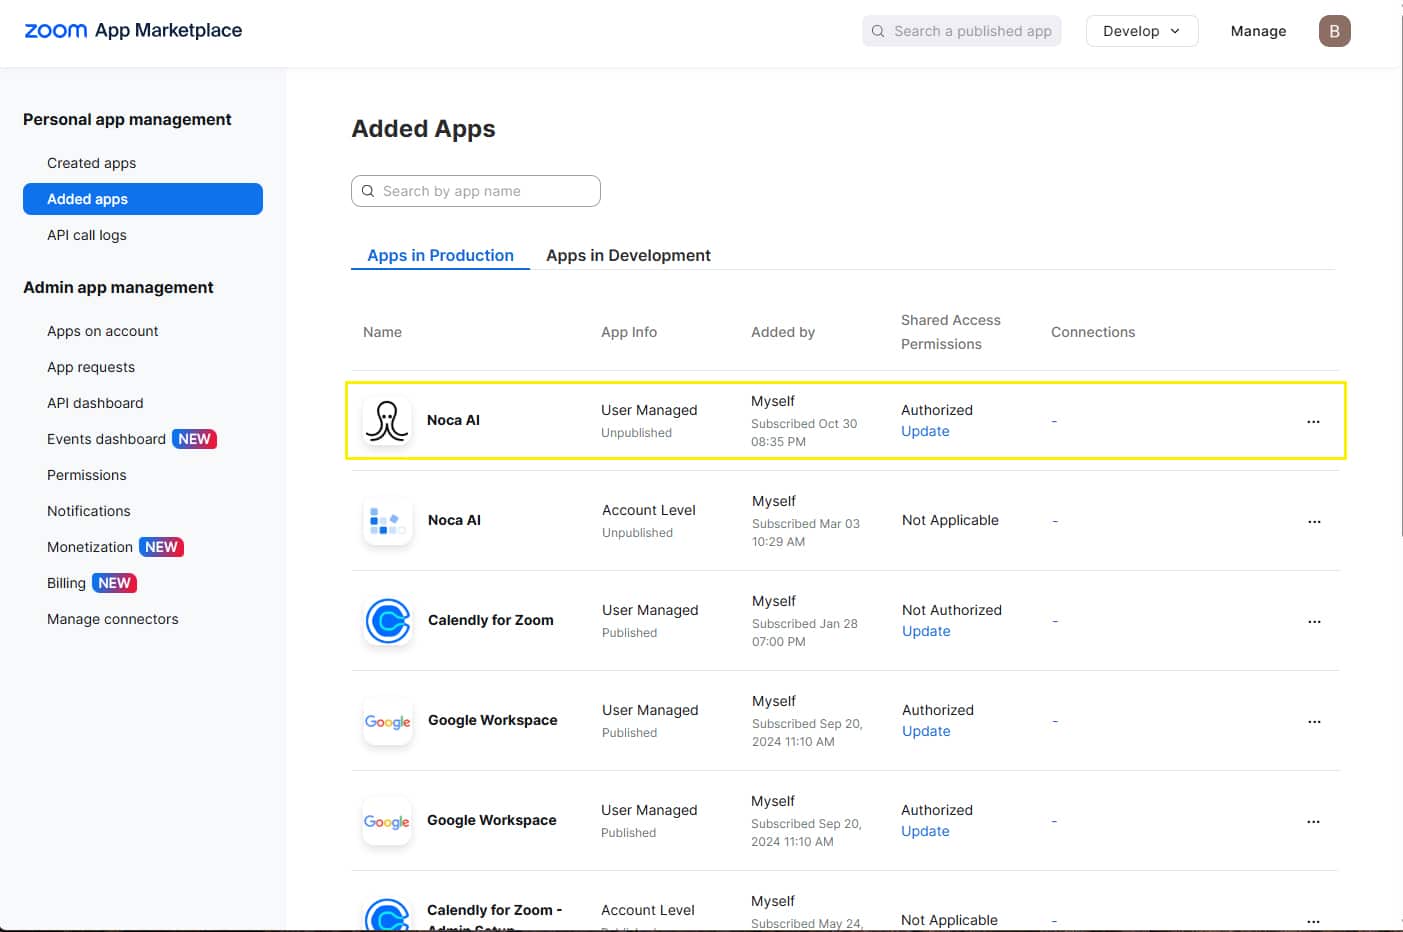This screenshot has height=932, width=1403.
Task: Select the Apps in Production tab
Action: point(440,255)
